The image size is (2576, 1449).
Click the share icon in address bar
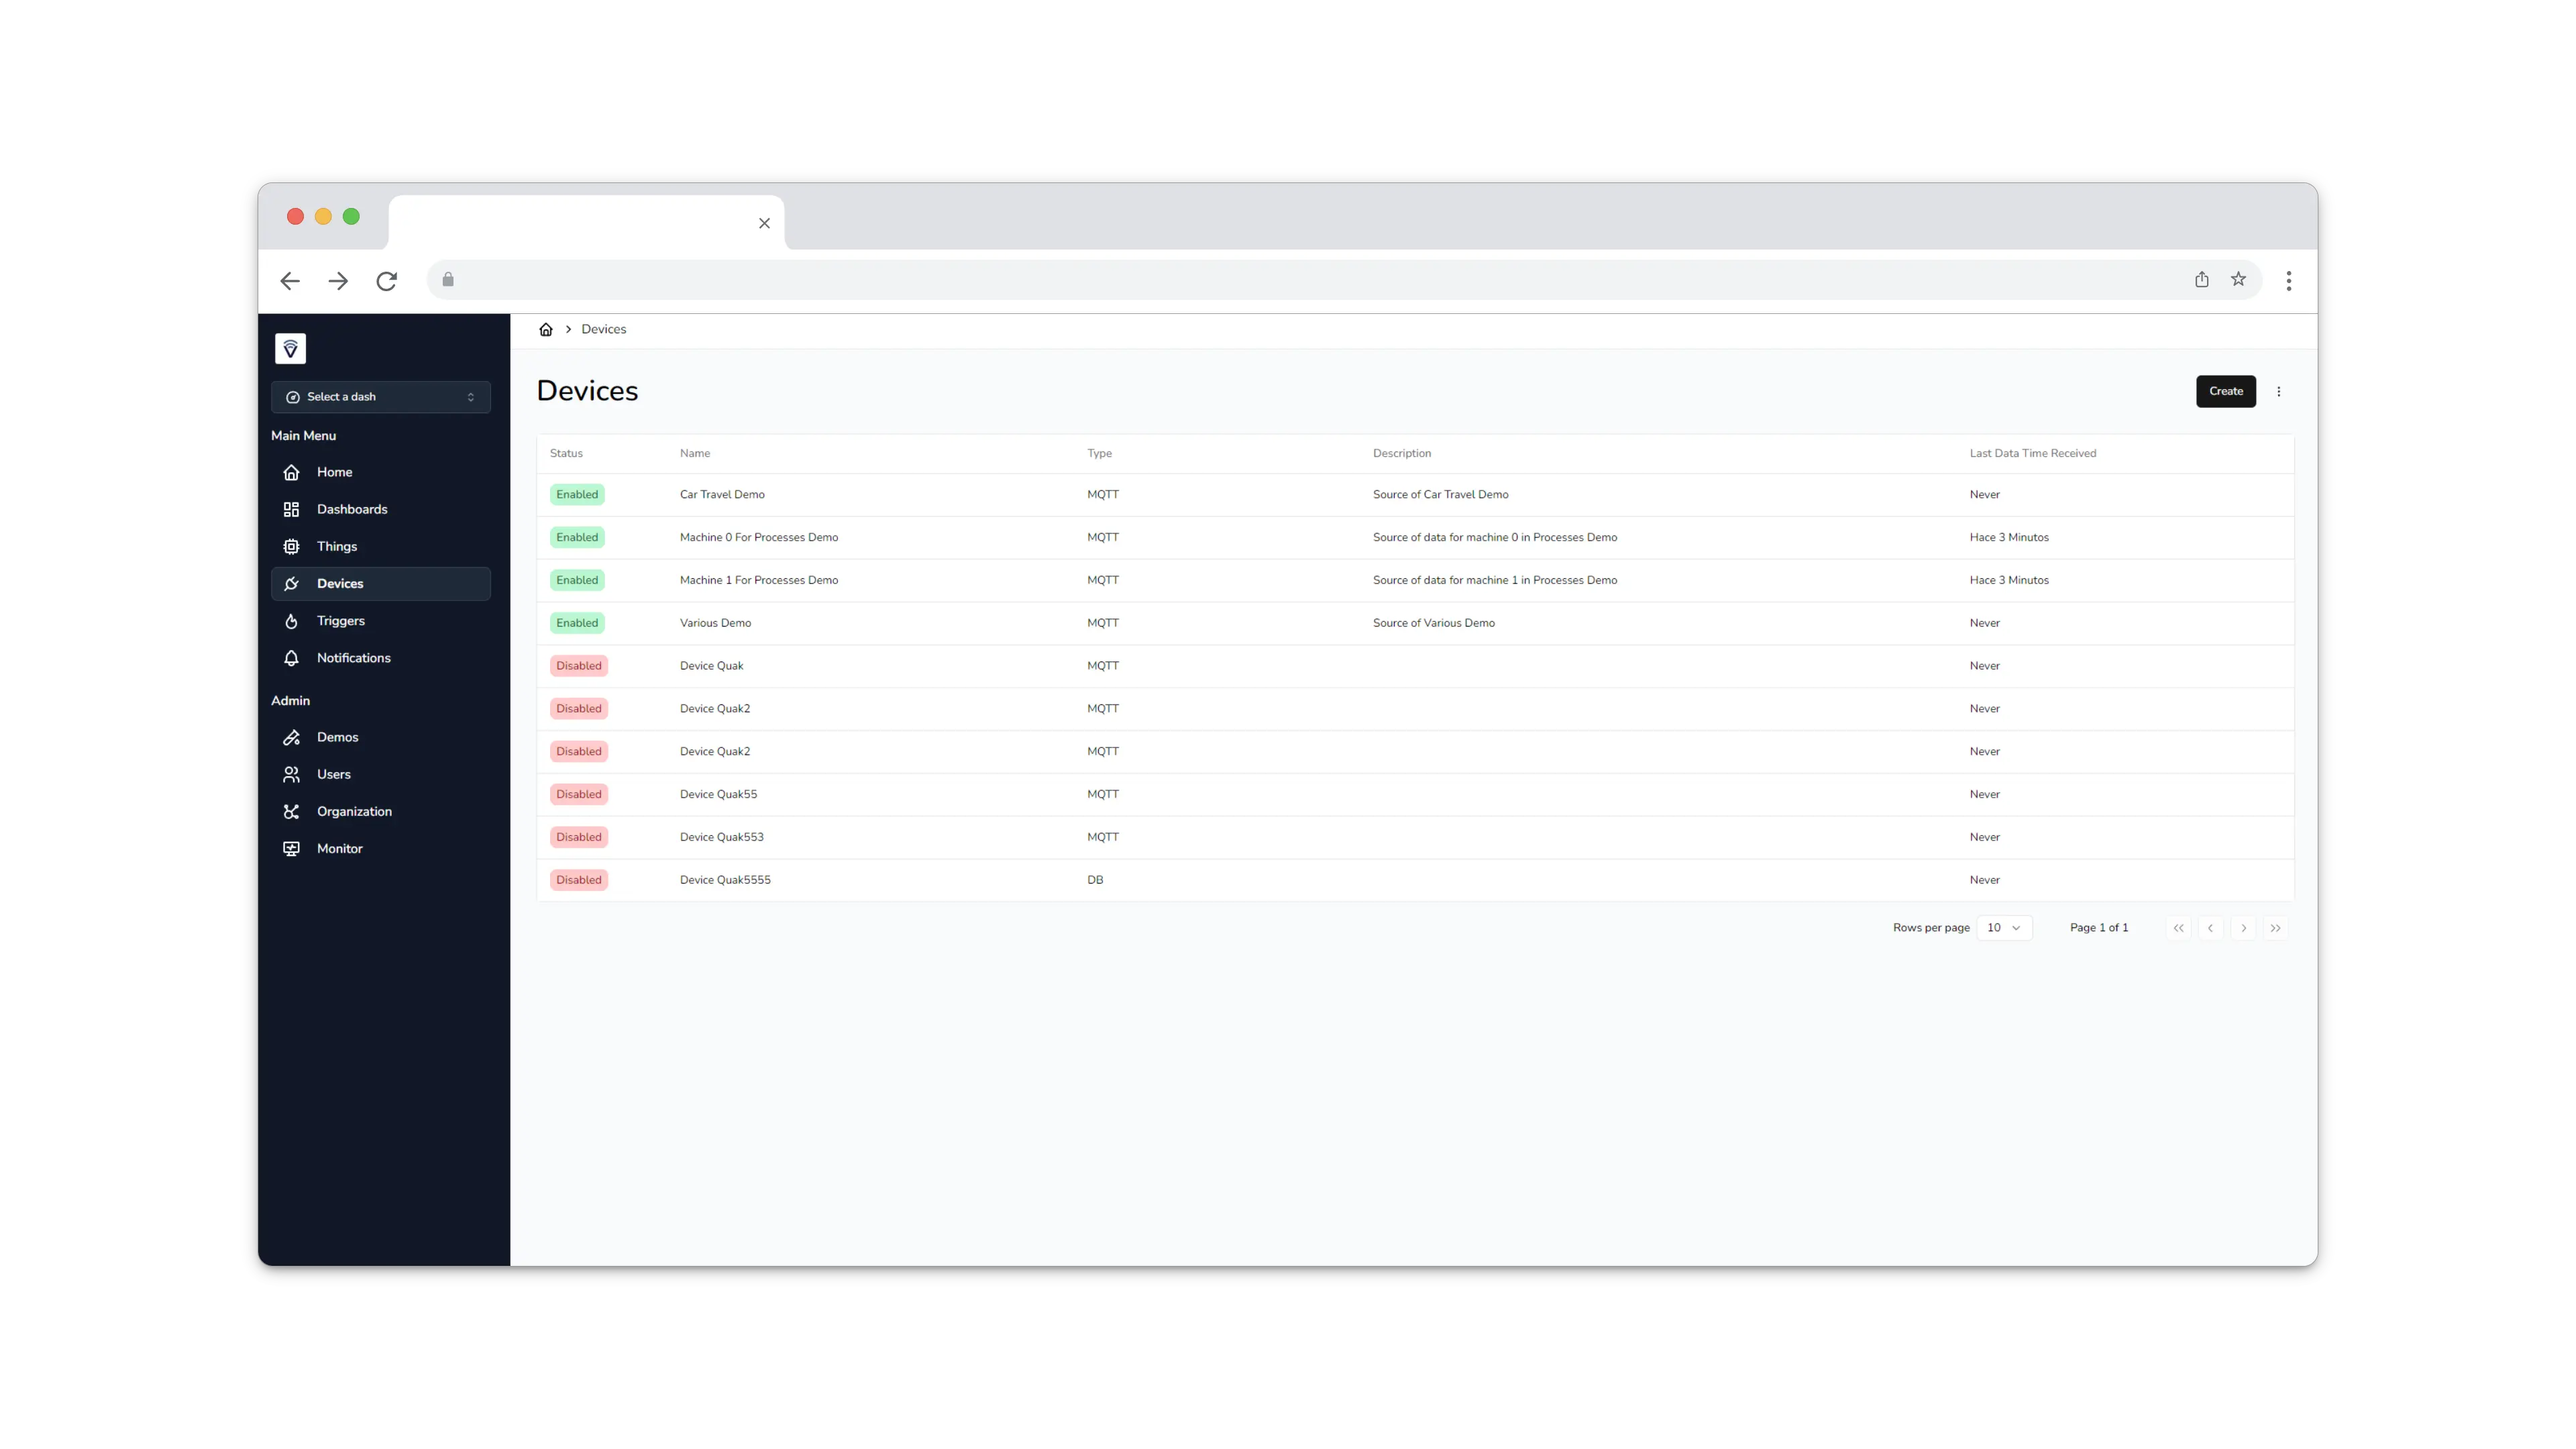point(2202,280)
